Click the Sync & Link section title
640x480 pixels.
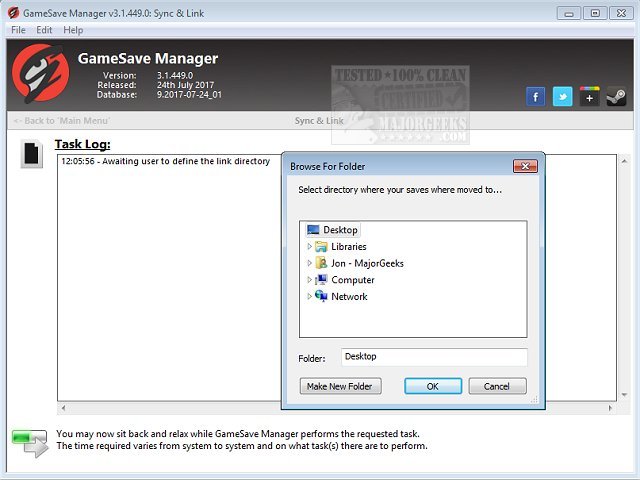point(319,121)
